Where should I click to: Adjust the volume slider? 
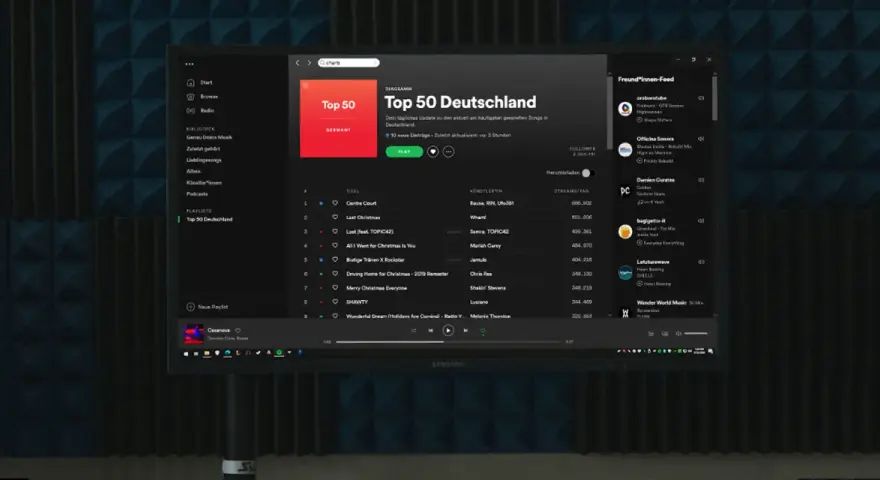pyautogui.click(x=696, y=333)
